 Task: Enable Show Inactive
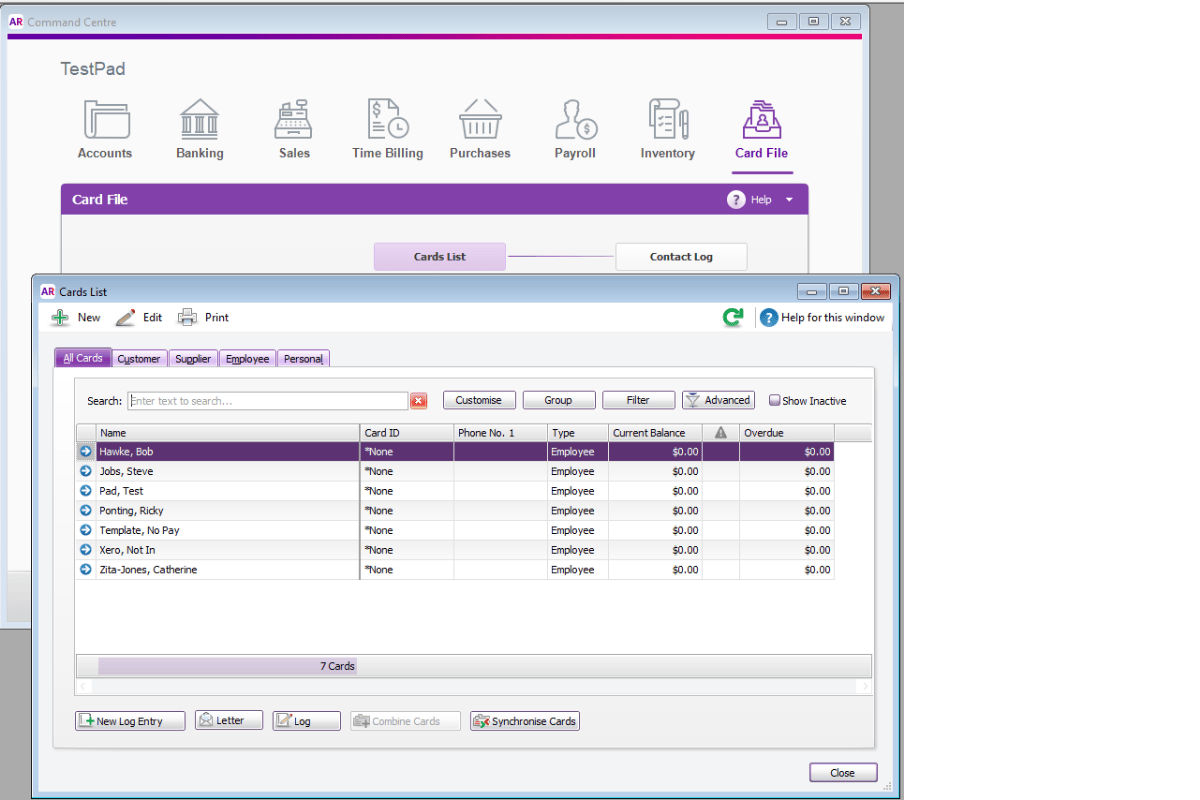click(774, 400)
